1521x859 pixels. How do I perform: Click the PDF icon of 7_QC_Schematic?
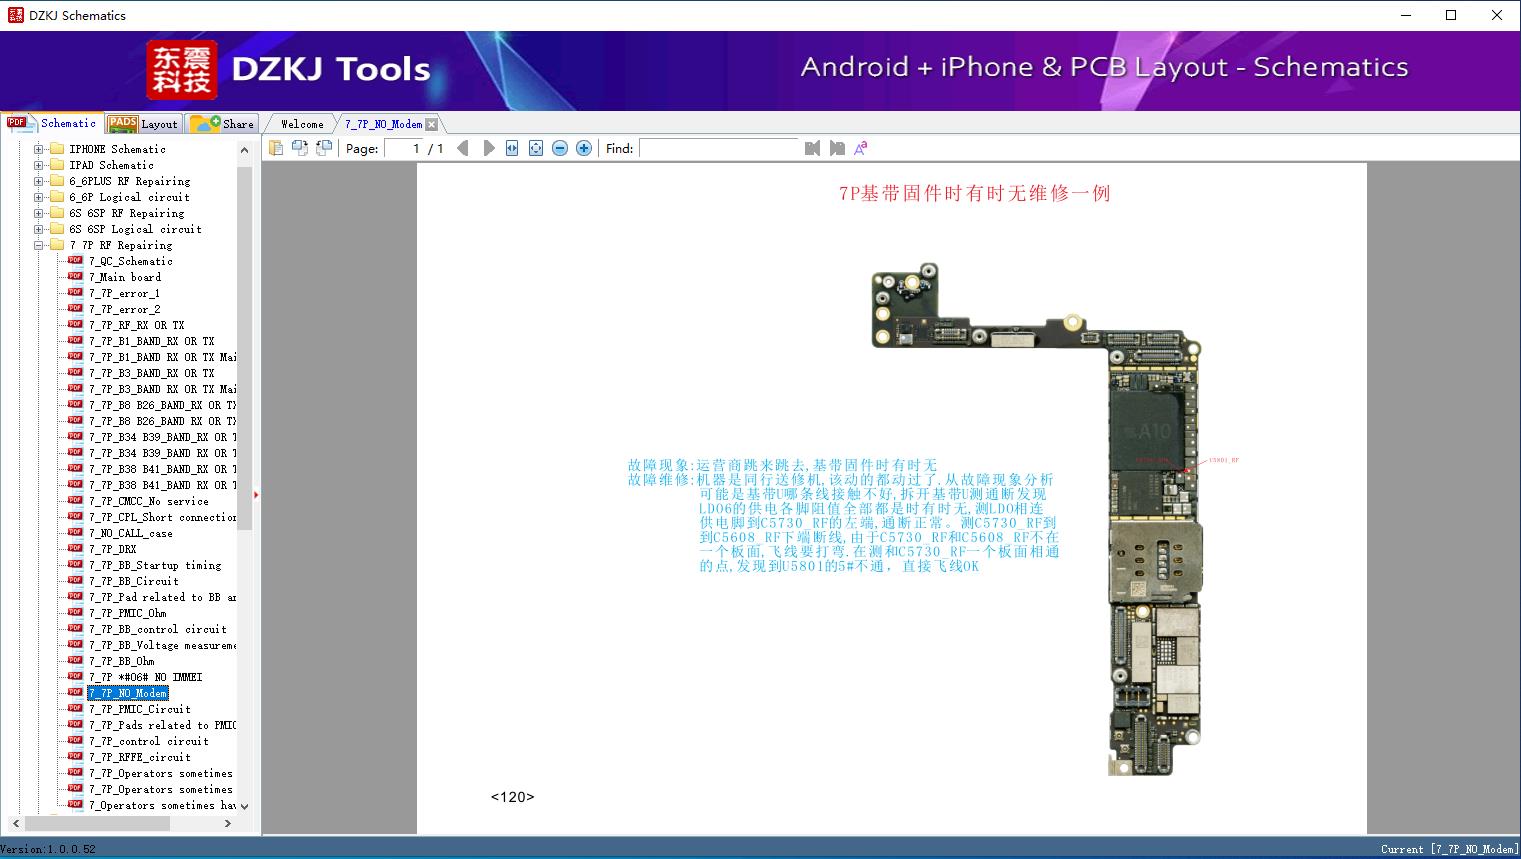pyautogui.click(x=75, y=260)
